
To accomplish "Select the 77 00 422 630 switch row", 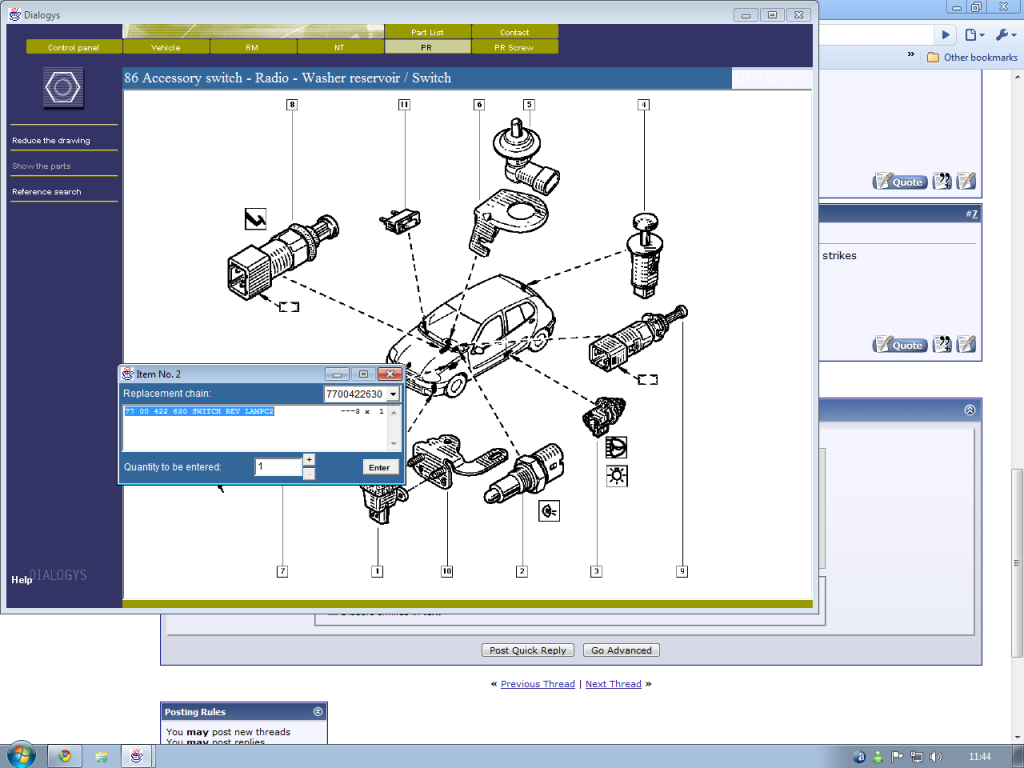I will (200, 411).
